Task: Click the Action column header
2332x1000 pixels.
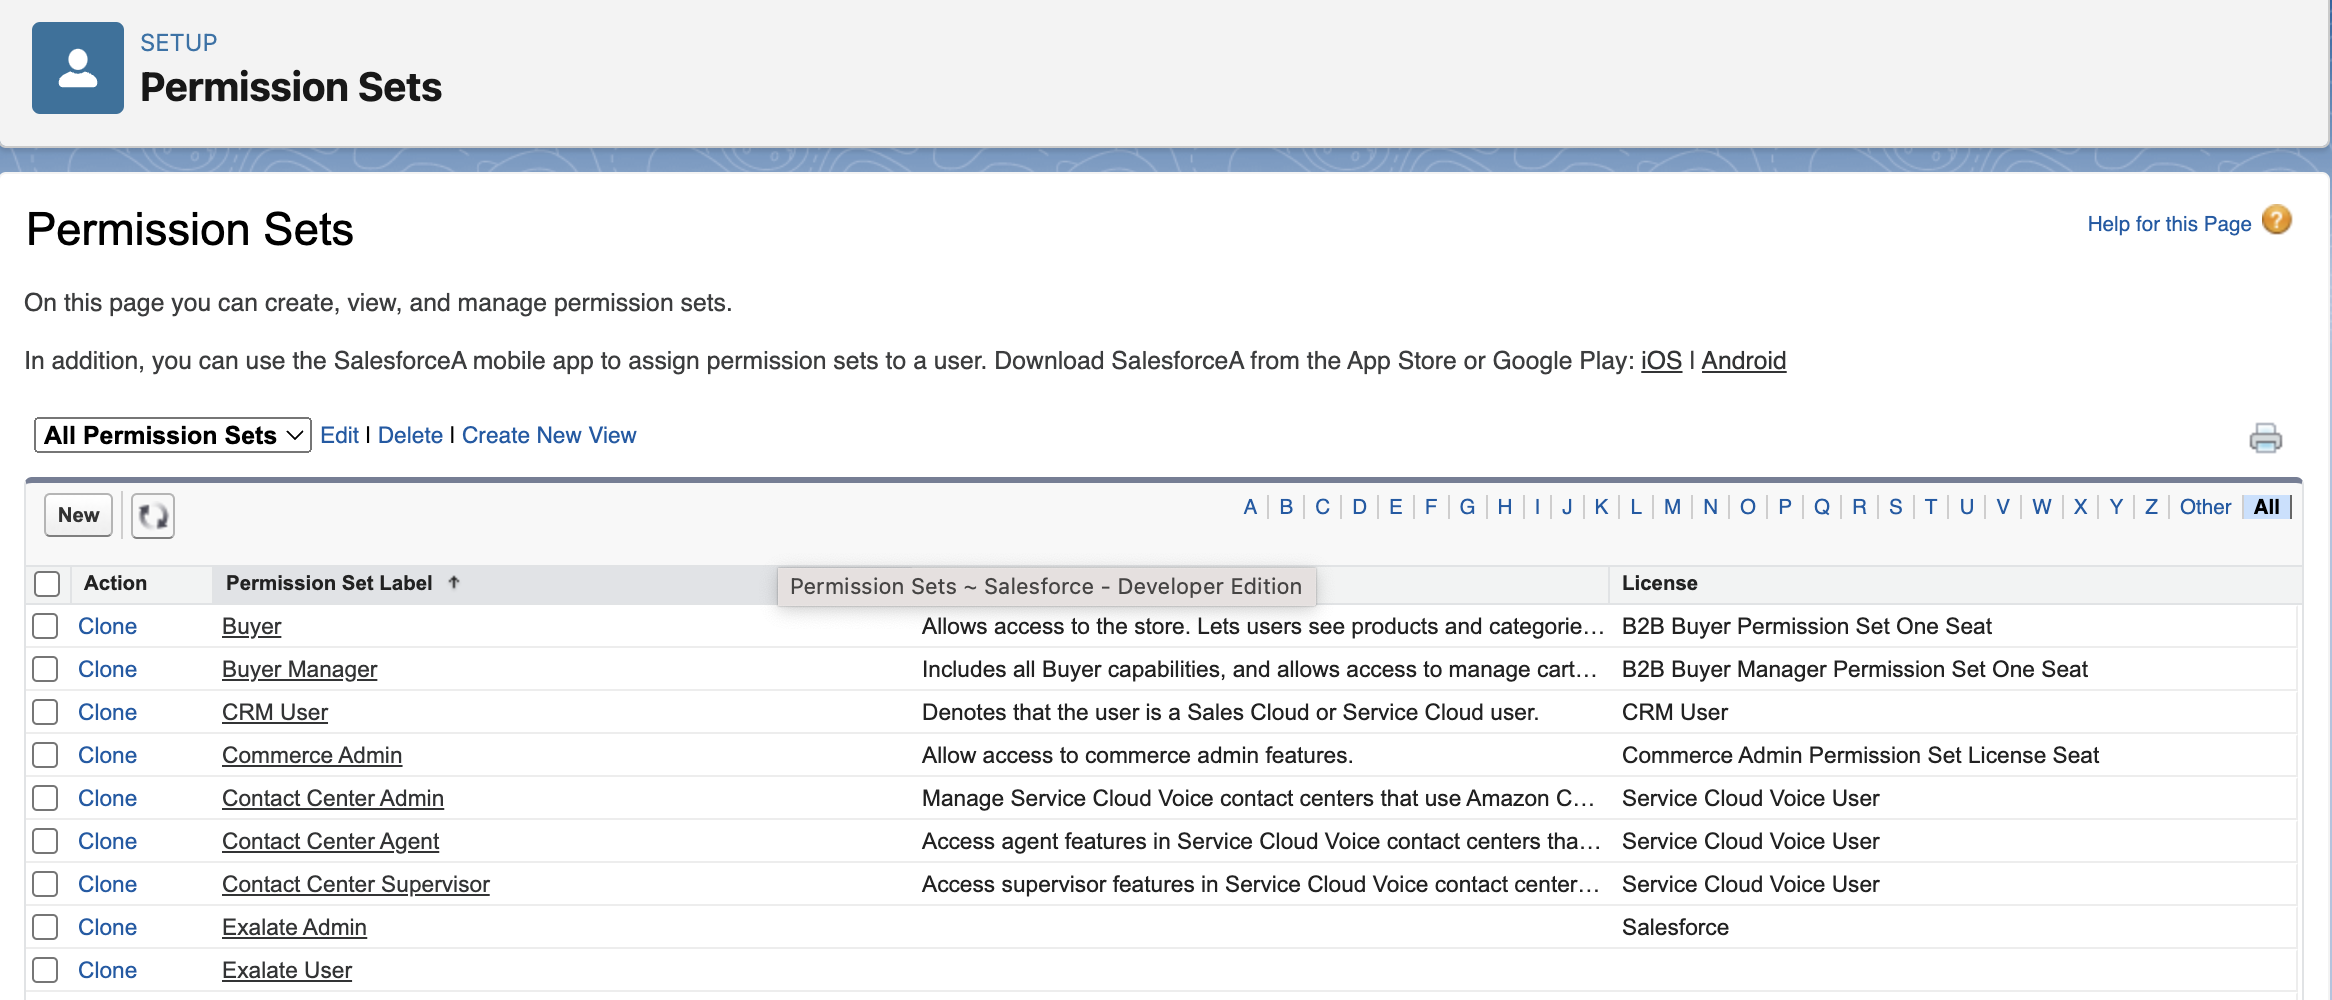Action: (115, 583)
